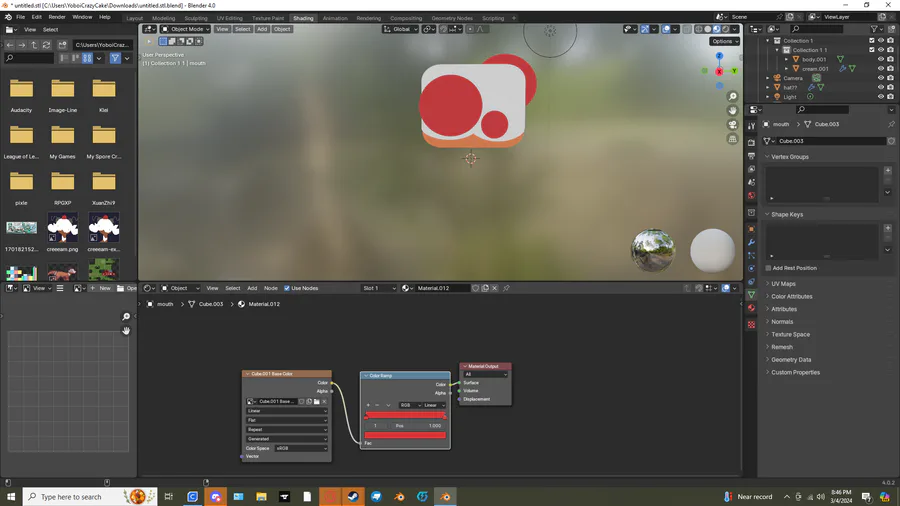
Task: Expand the body.001 outliner row
Action: pyautogui.click(x=787, y=59)
